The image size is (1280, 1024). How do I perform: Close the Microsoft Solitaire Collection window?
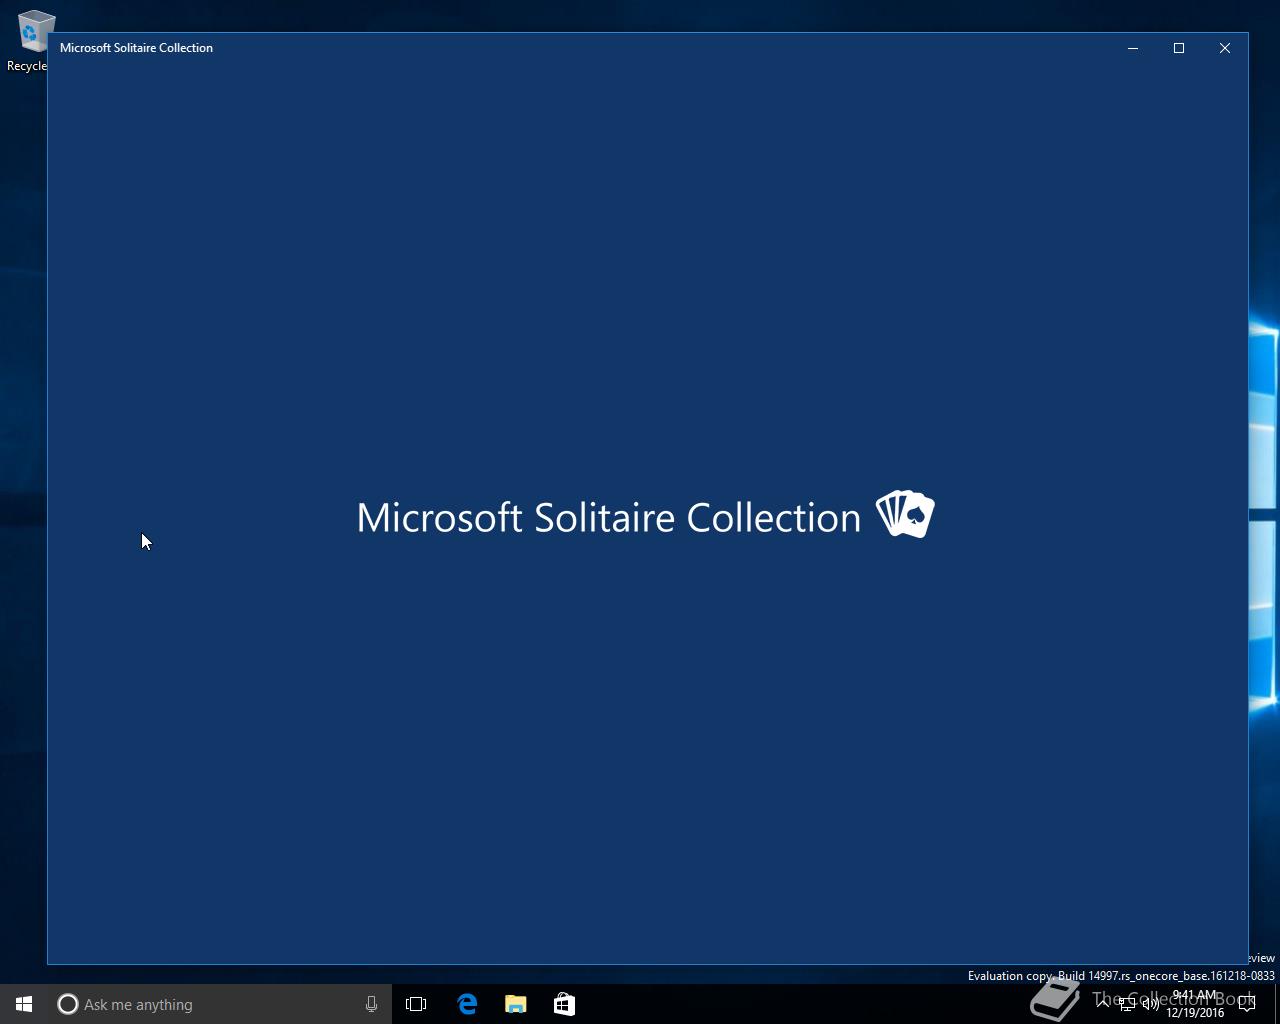click(x=1225, y=48)
